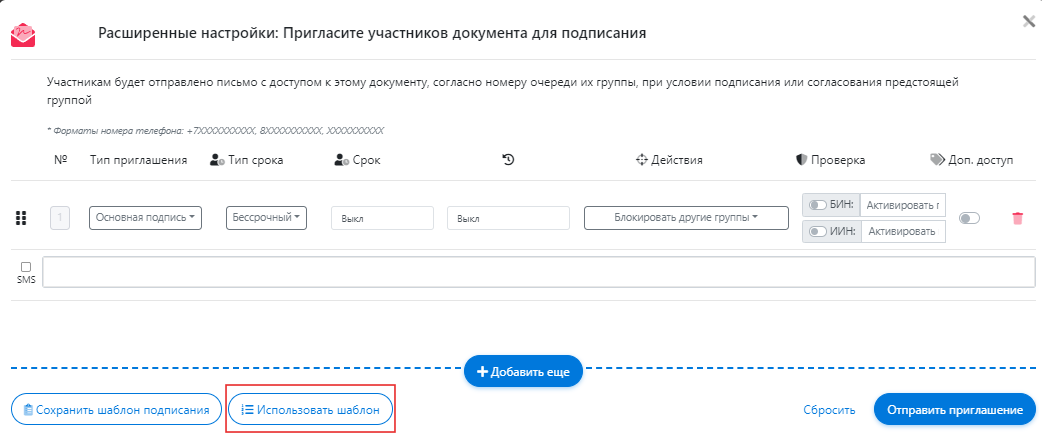Switch on the additional access toggle
This screenshot has width=1042, height=444.
[x=969, y=218]
